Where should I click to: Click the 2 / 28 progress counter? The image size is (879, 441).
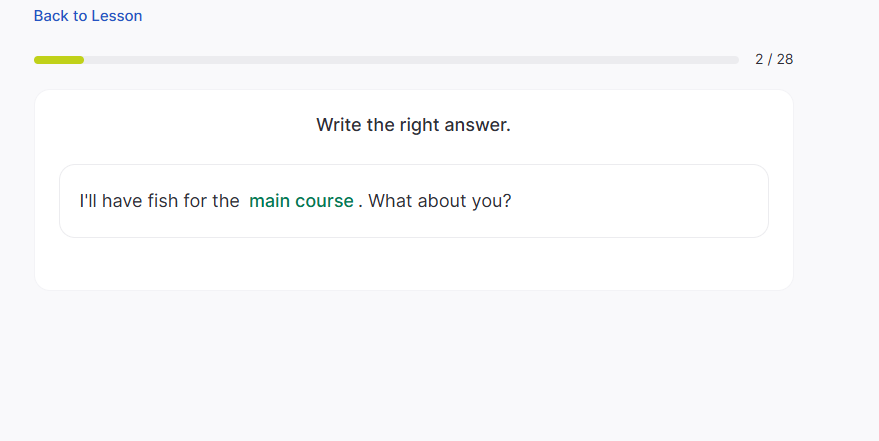[774, 59]
